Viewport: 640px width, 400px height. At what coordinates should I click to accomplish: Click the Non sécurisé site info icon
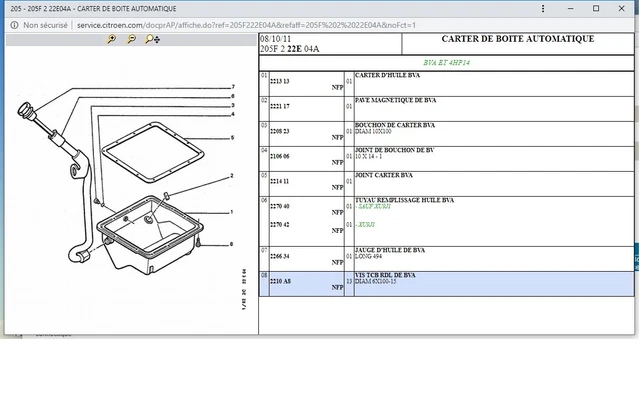pos(14,25)
